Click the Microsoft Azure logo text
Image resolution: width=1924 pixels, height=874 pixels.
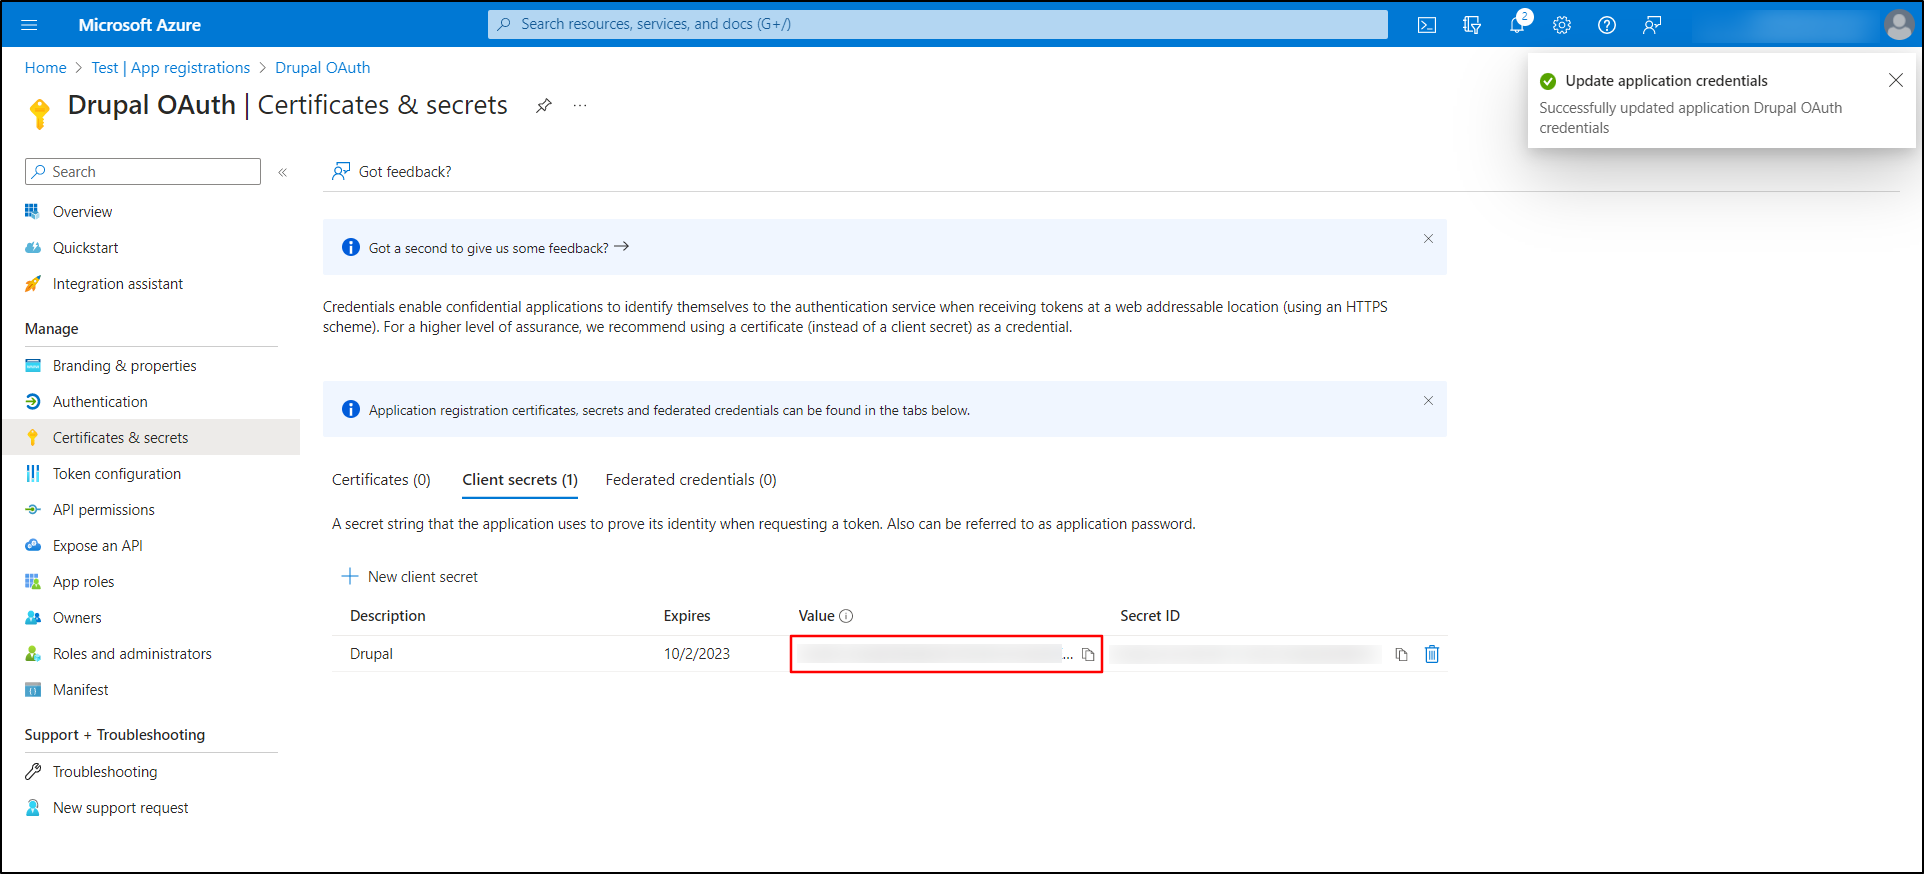[x=140, y=25]
